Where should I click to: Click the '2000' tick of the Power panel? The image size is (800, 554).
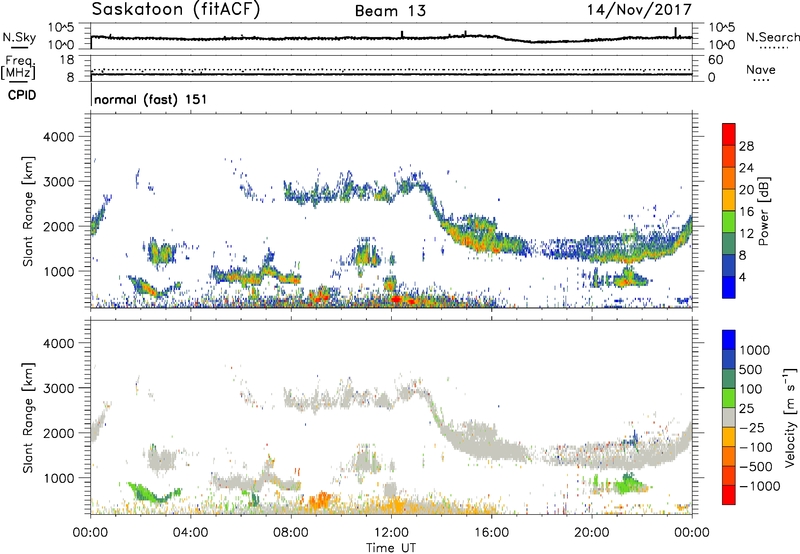click(x=58, y=226)
